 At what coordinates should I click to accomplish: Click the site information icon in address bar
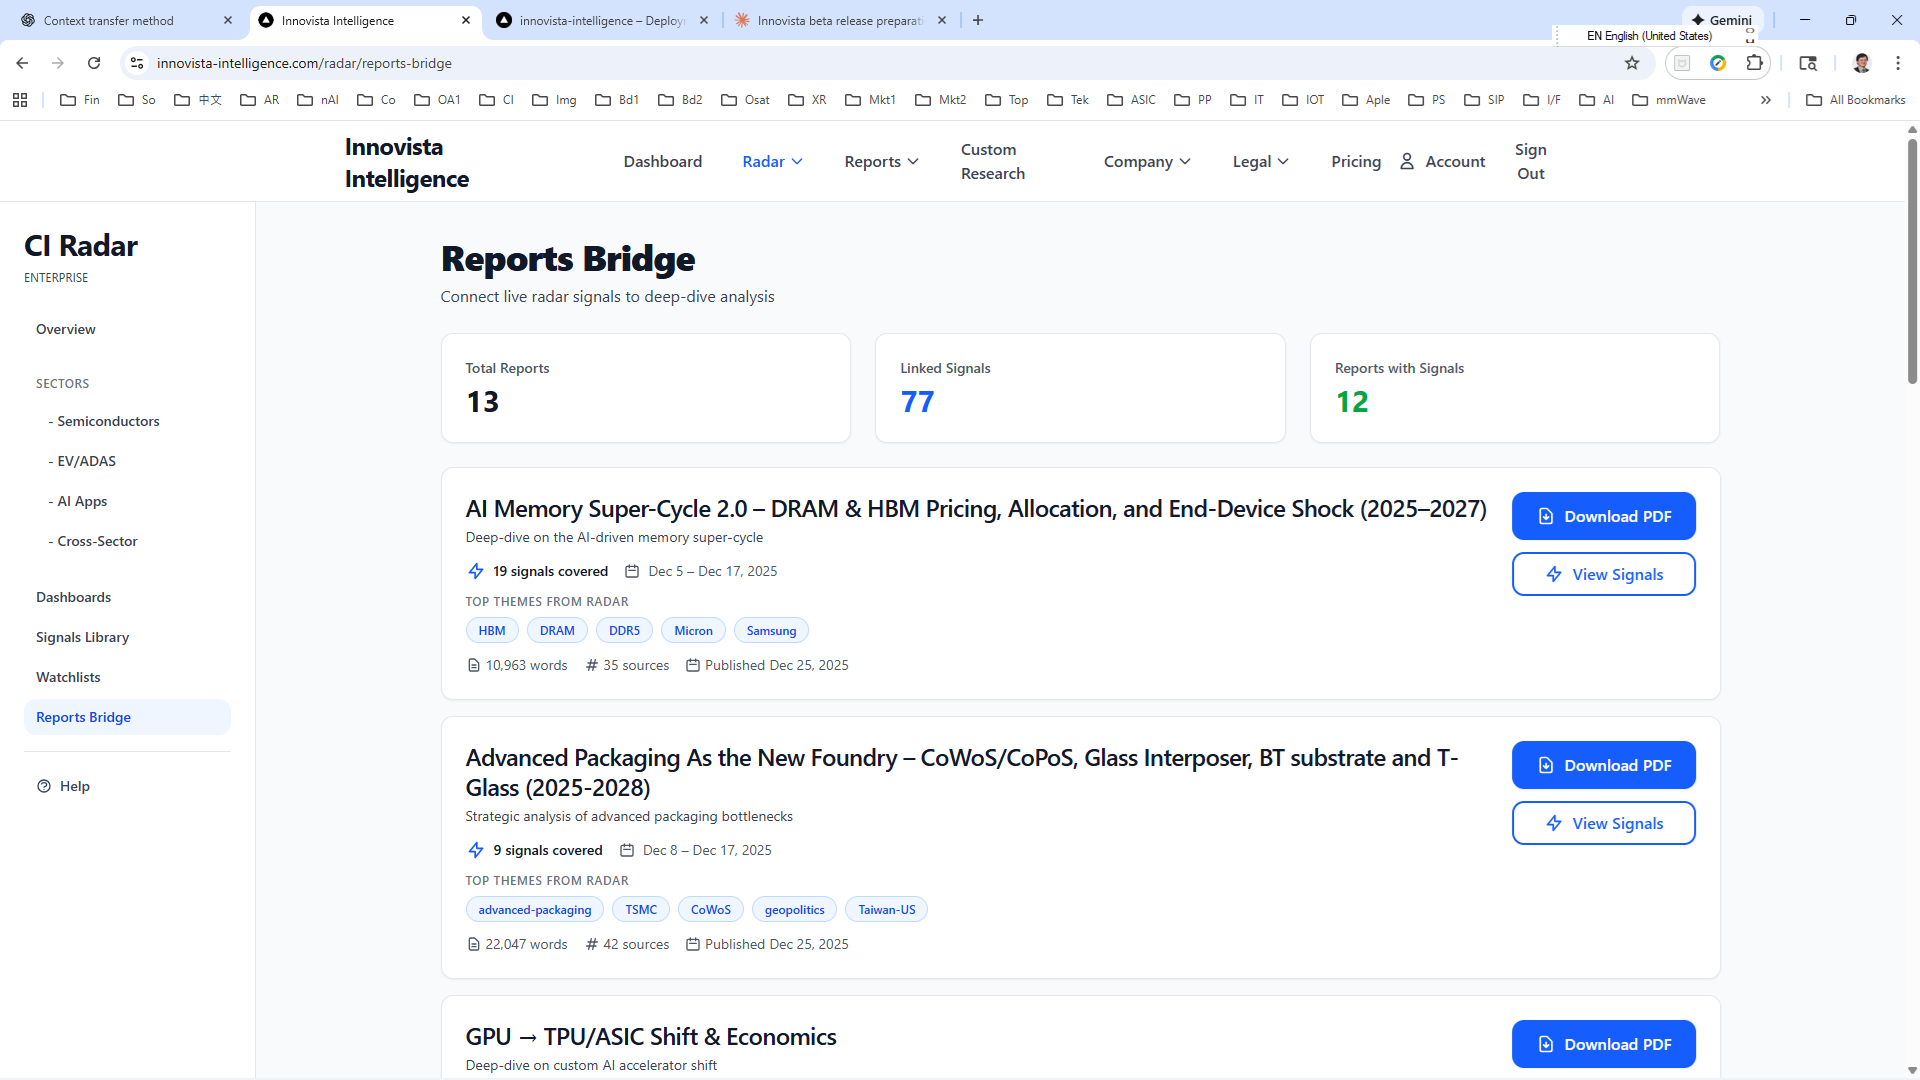pyautogui.click(x=137, y=63)
